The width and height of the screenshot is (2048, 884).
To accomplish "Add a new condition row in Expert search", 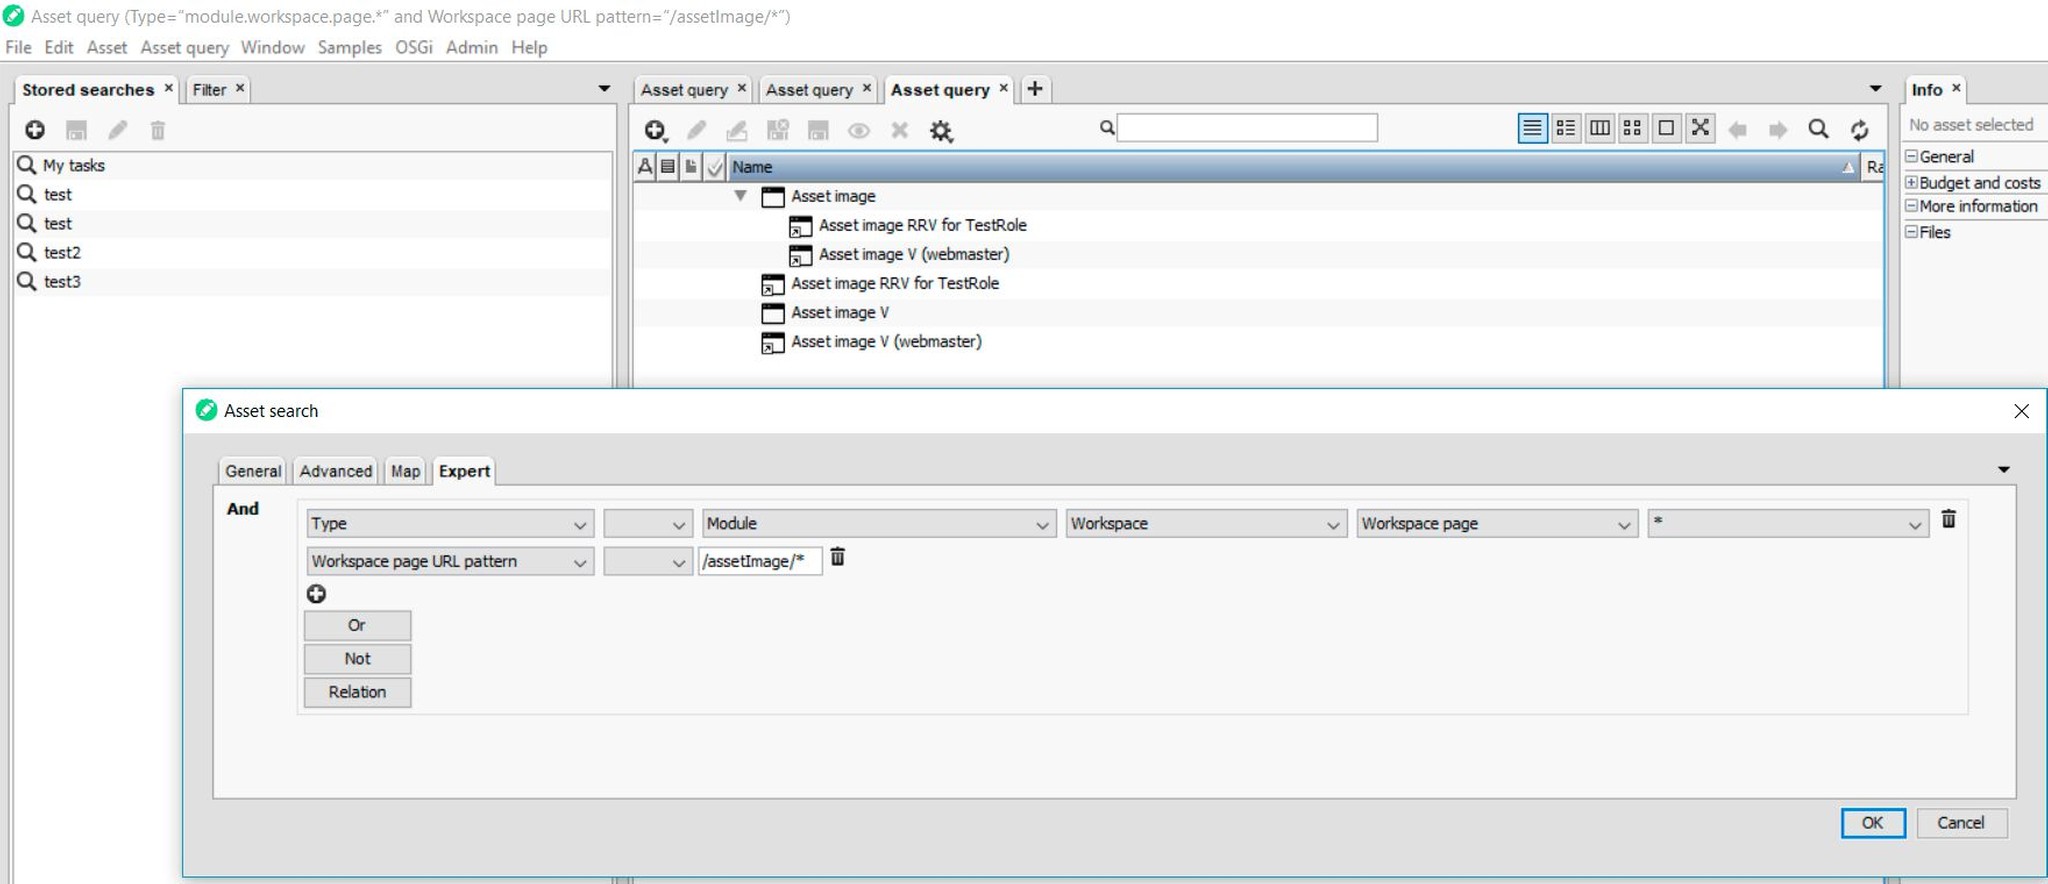I will (316, 594).
